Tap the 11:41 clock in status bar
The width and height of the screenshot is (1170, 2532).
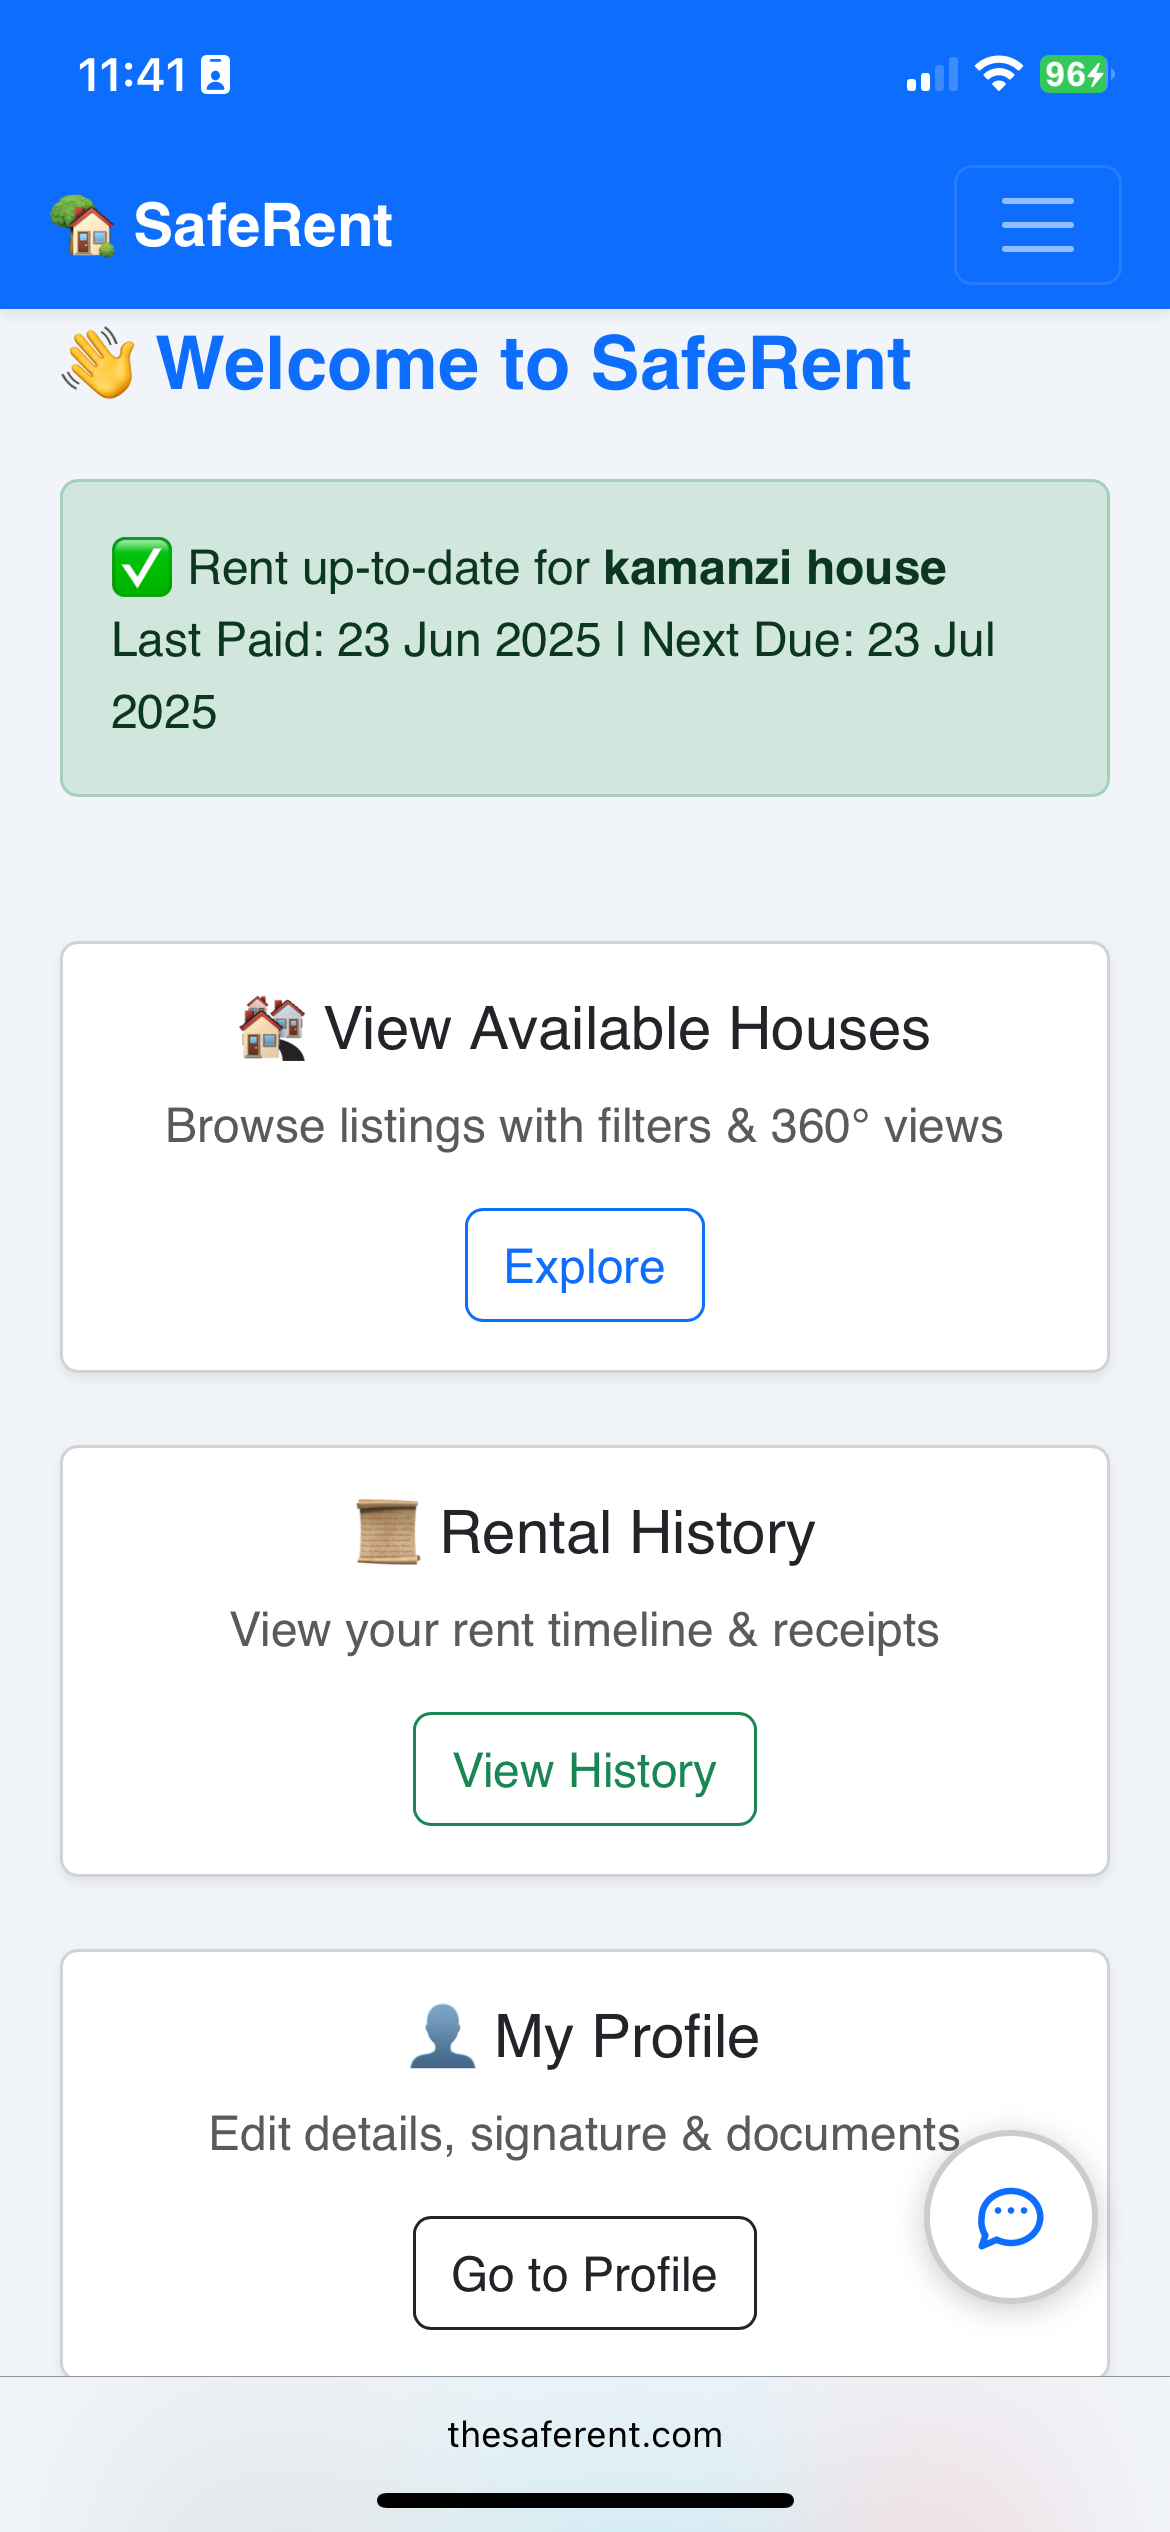pyautogui.click(x=133, y=75)
